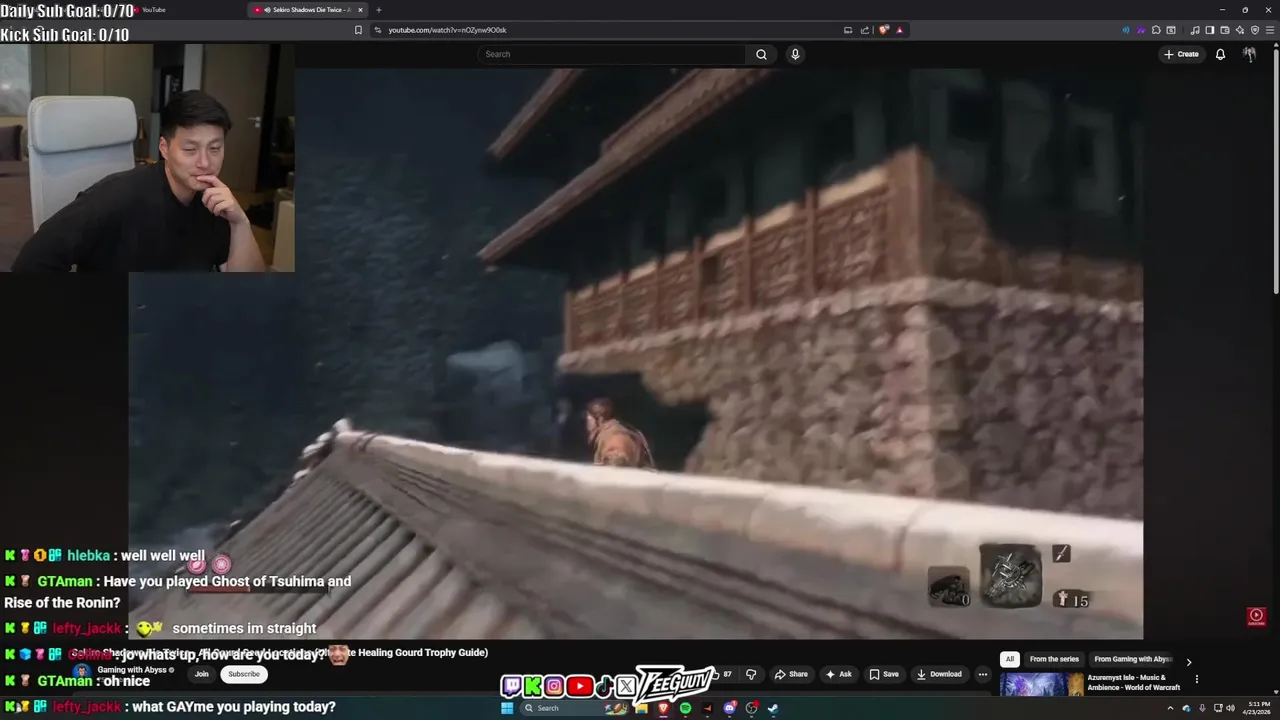The height and width of the screenshot is (720, 1280).
Task: Click the Sekiro video player area
Action: coord(635,353)
